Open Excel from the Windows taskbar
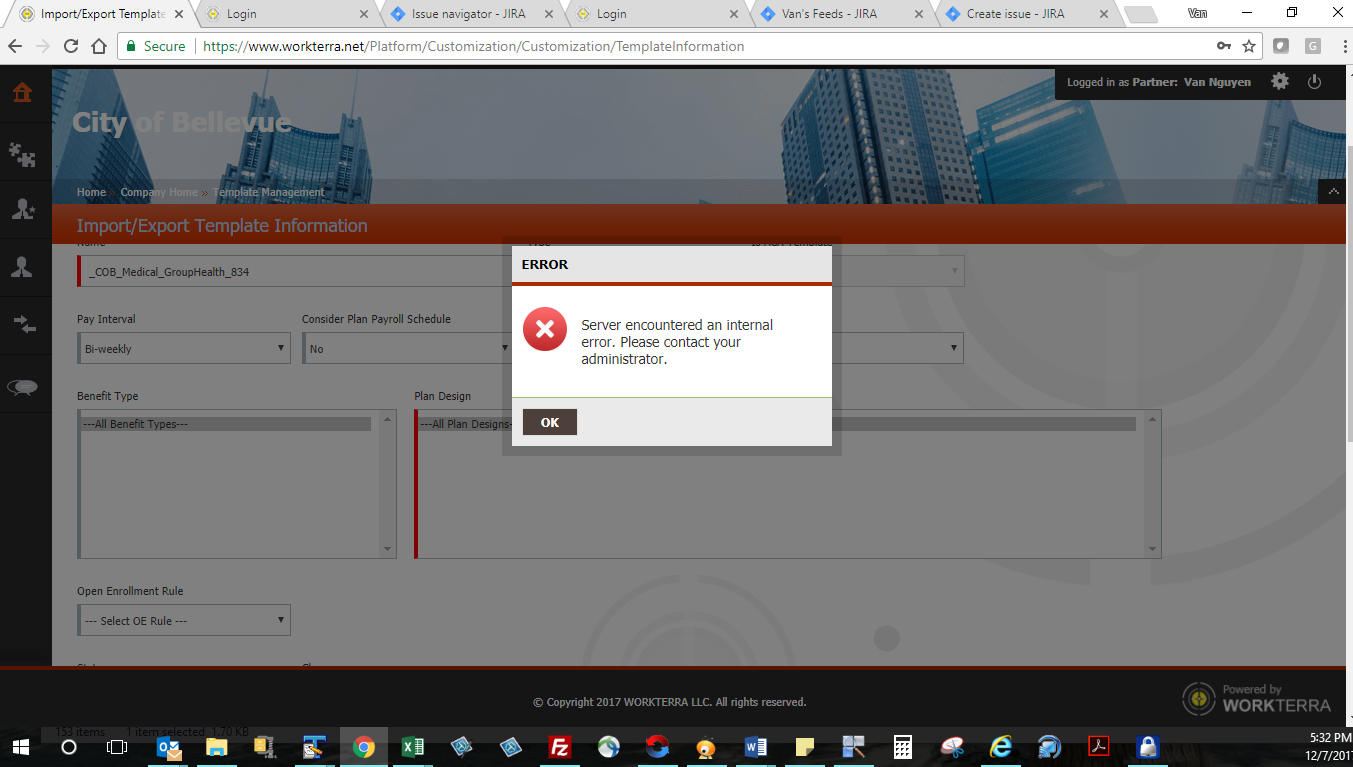This screenshot has width=1353, height=767. click(412, 747)
